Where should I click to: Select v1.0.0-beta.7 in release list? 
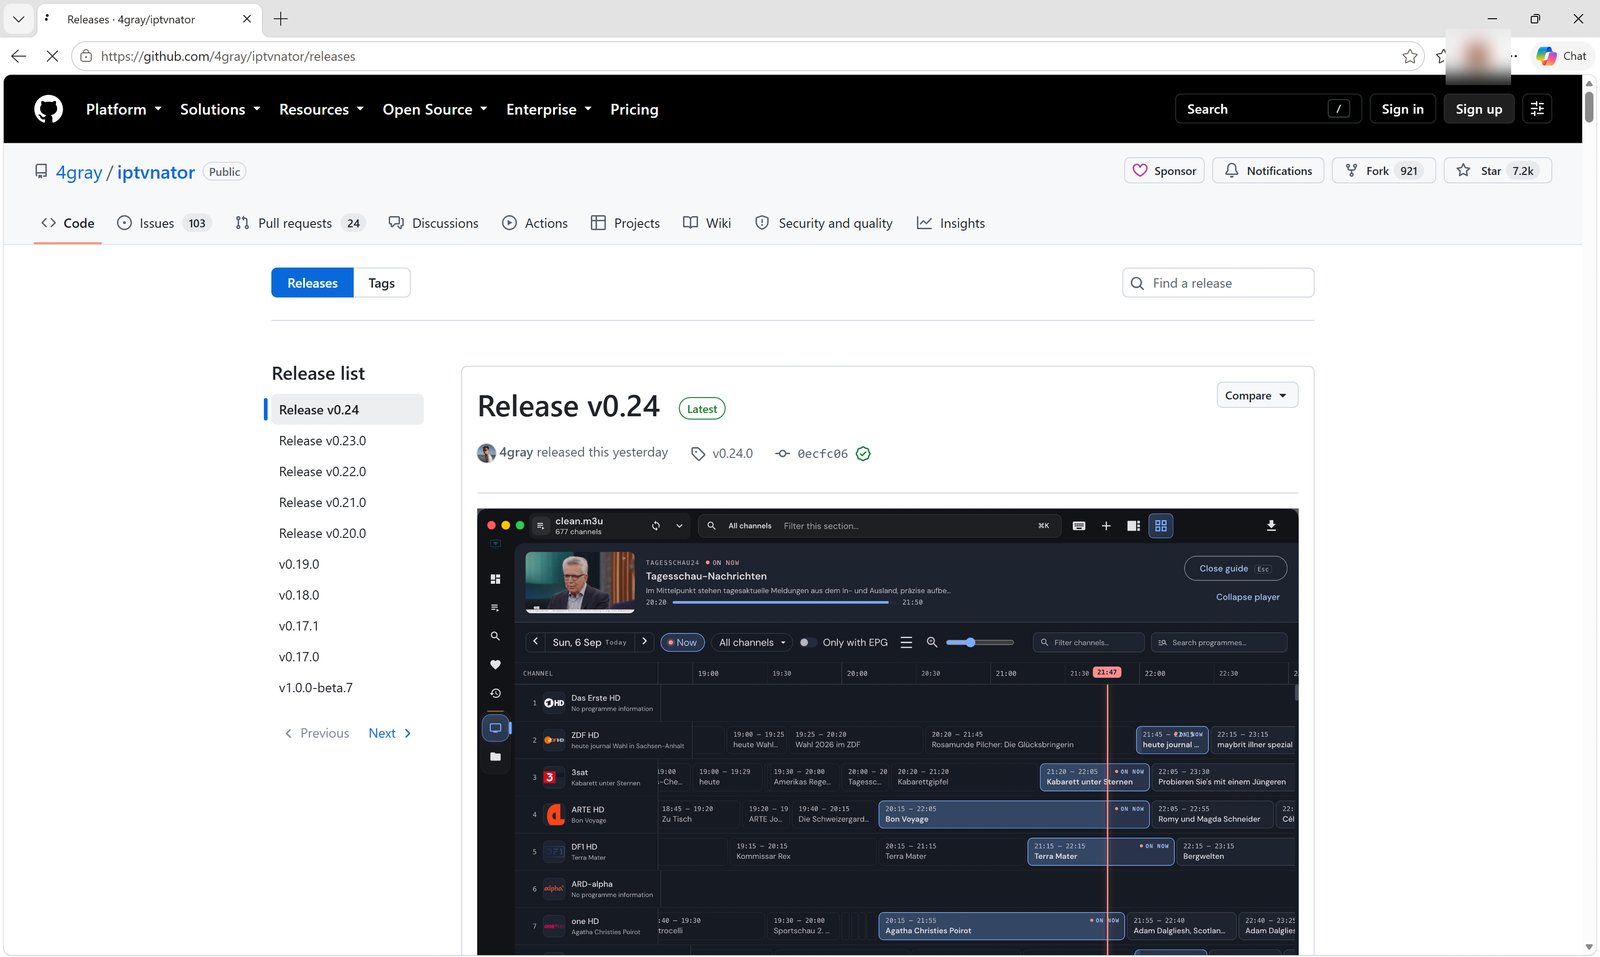(x=346, y=688)
